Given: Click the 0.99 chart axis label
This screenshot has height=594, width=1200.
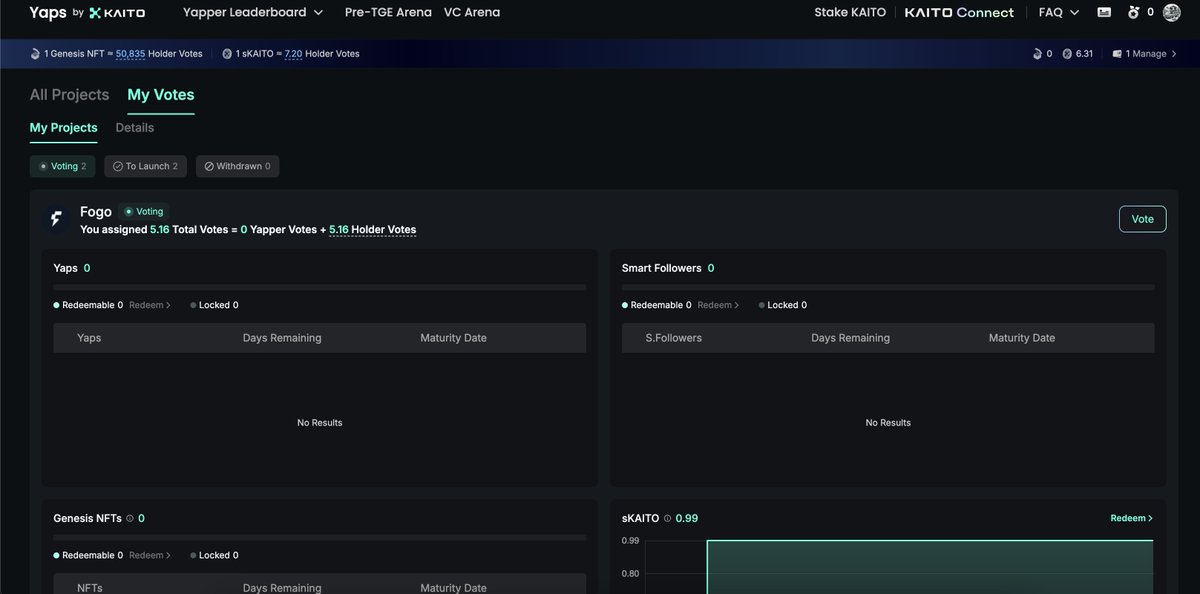Looking at the screenshot, I should pos(630,541).
